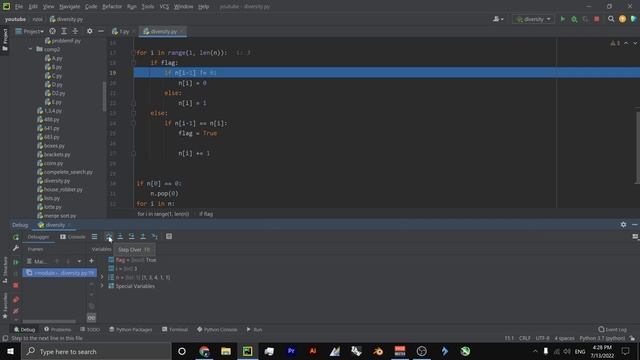Click the Step Into debugger icon
Image resolution: width=640 pixels, height=360 pixels.
pyautogui.click(x=120, y=236)
